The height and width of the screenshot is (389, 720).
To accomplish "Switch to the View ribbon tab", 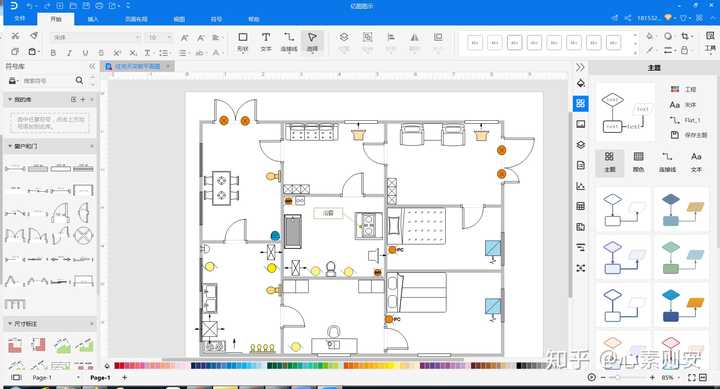I will point(179,19).
